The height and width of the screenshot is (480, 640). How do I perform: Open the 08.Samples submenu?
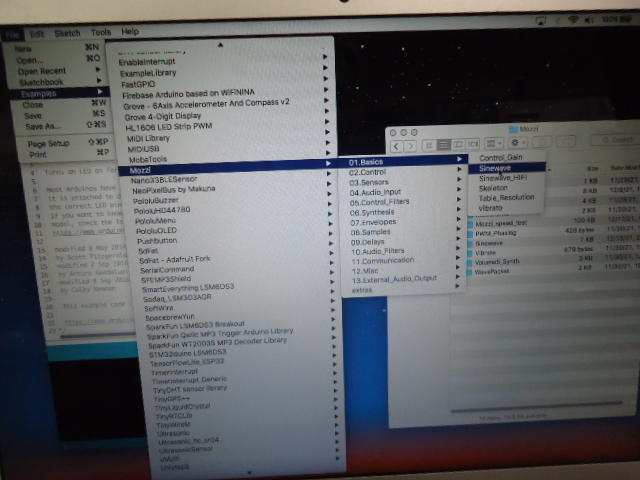pos(405,232)
